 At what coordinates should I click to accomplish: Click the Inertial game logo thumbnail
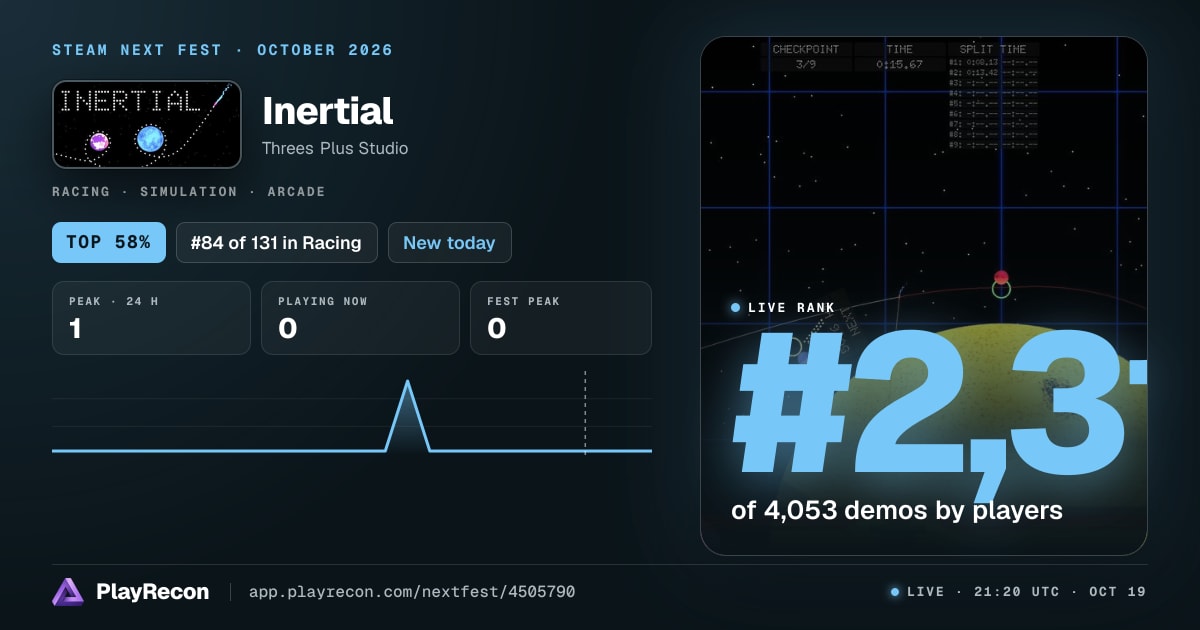pyautogui.click(x=147, y=124)
